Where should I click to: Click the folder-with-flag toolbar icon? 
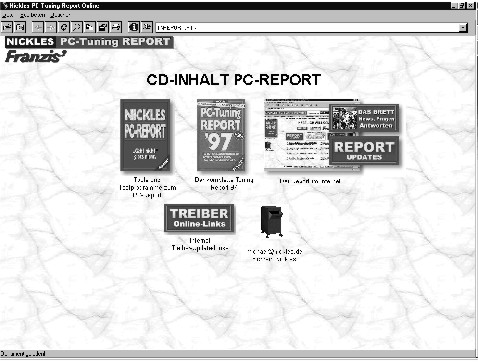89,27
